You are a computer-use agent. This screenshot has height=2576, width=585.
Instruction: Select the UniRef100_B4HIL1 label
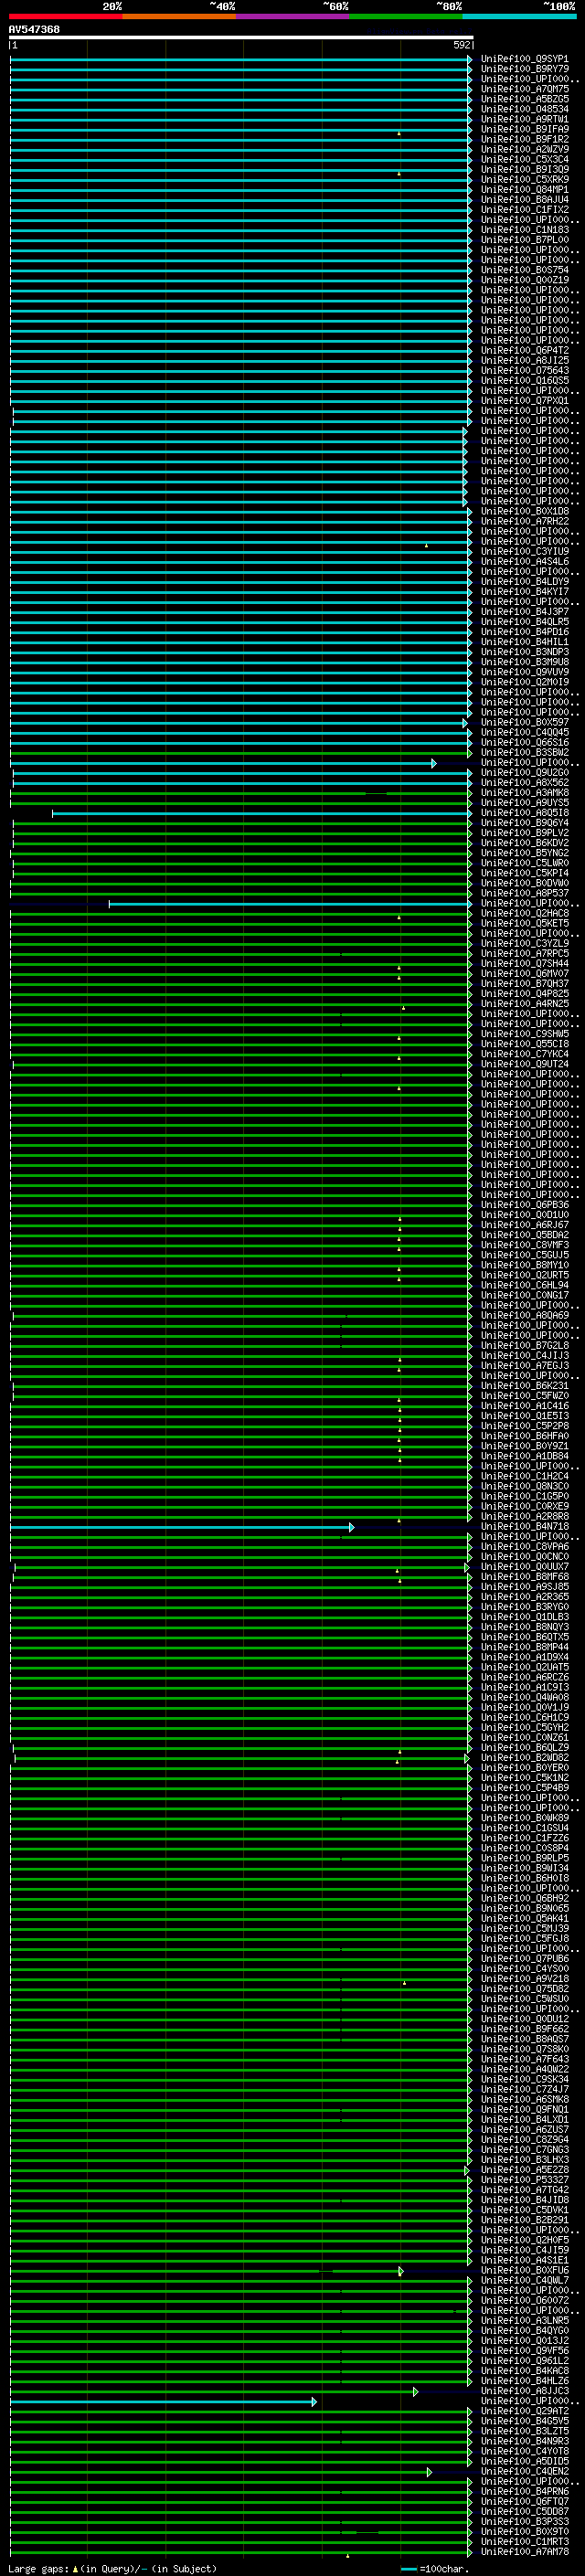[x=524, y=642]
